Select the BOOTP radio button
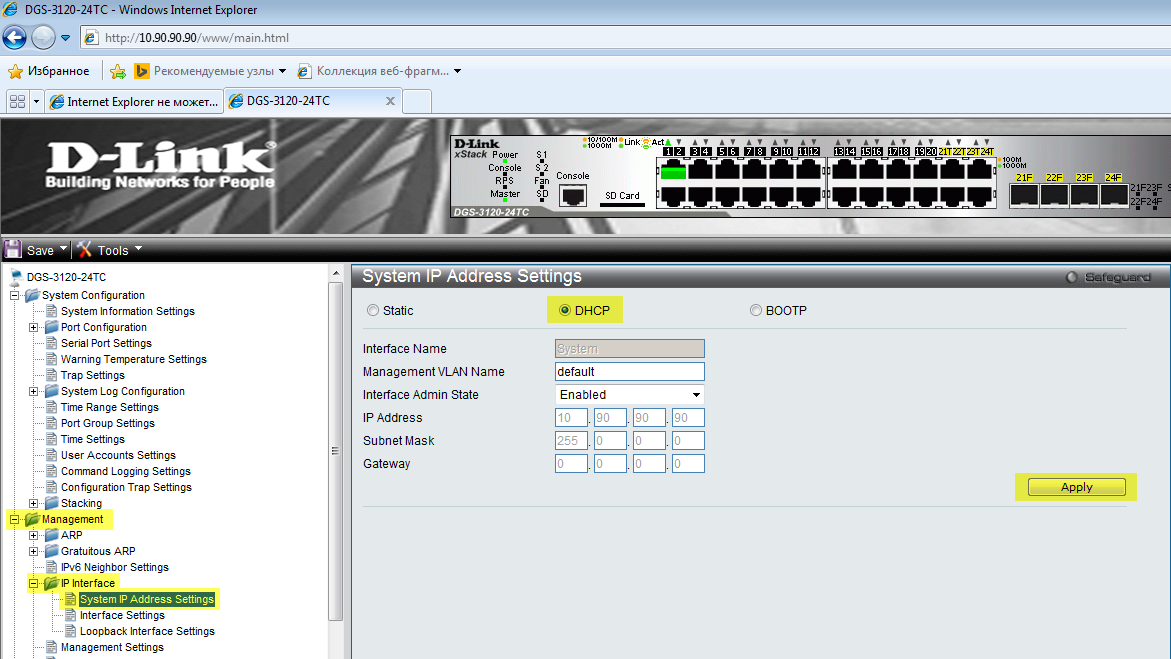 coord(756,311)
